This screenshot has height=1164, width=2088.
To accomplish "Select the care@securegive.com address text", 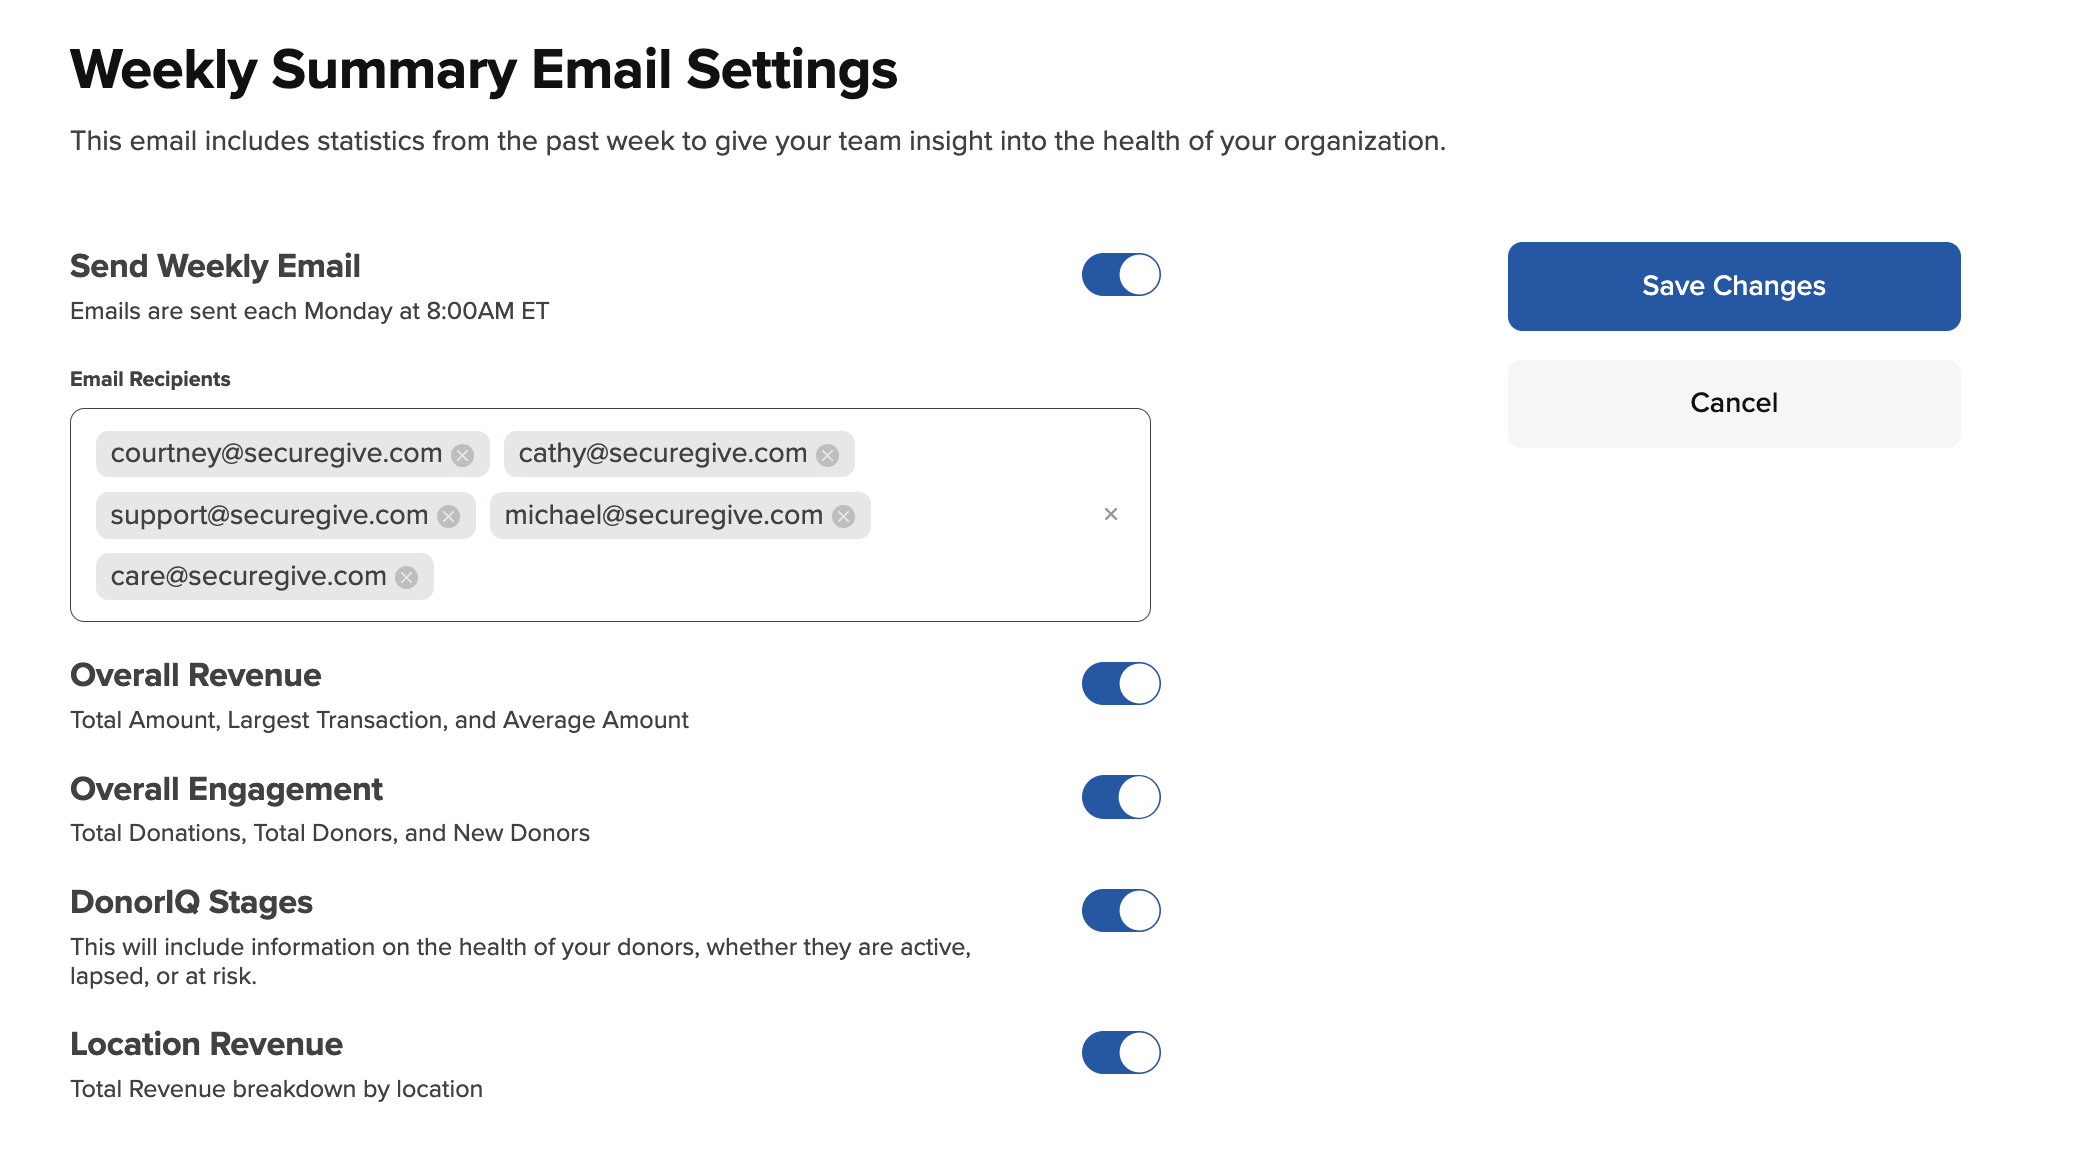I will point(248,577).
